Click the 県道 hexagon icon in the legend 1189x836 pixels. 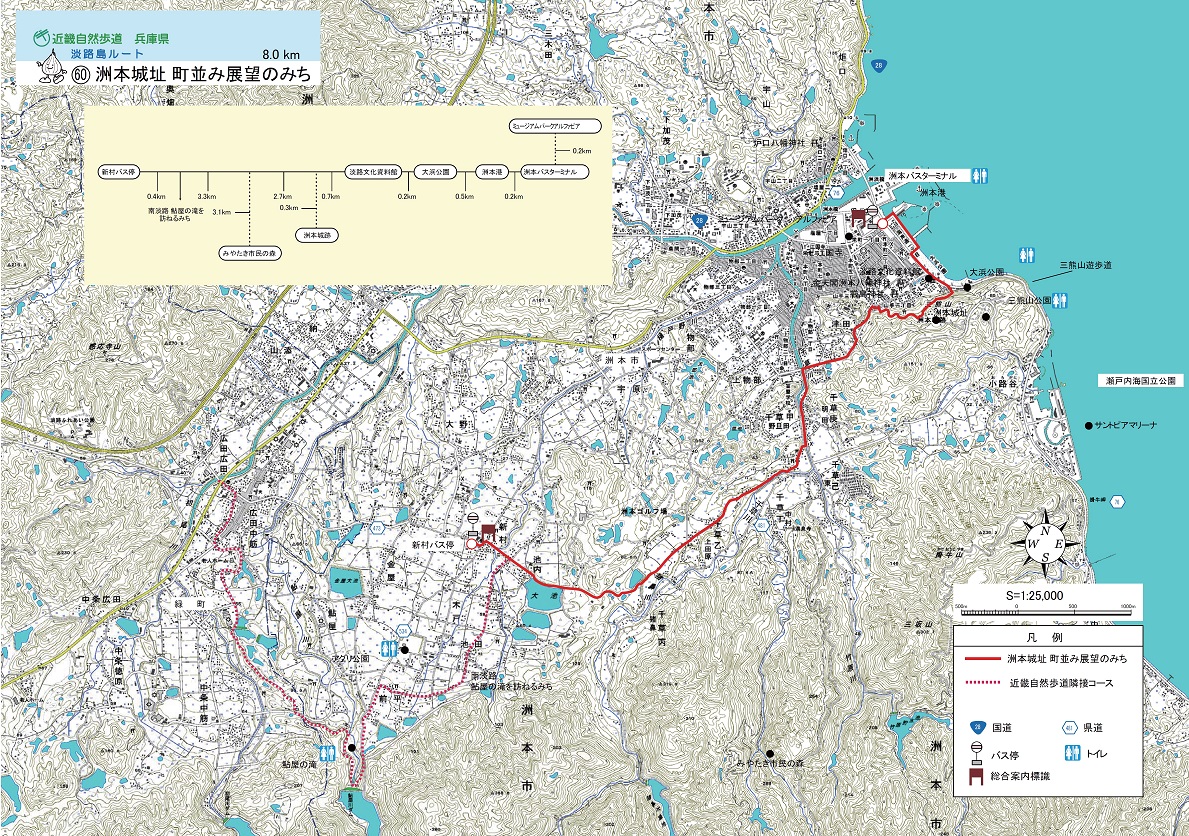pos(1070,727)
